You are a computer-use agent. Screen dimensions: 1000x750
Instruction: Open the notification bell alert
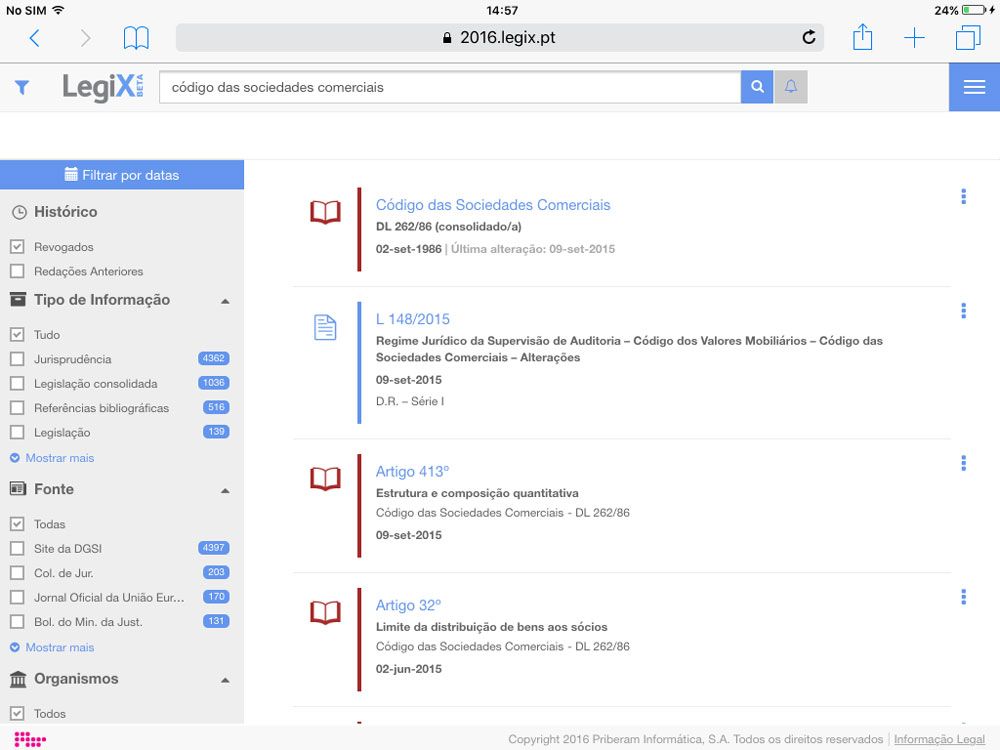pyautogui.click(x=791, y=87)
